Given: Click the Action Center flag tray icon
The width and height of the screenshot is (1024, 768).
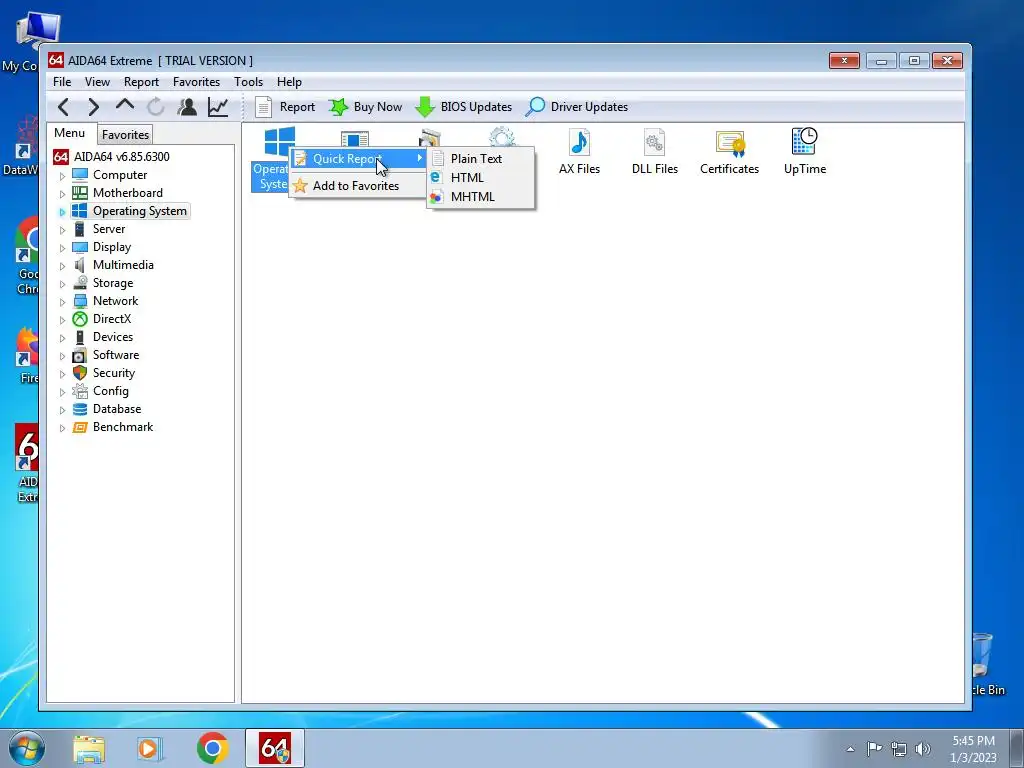Looking at the screenshot, I should 874,749.
